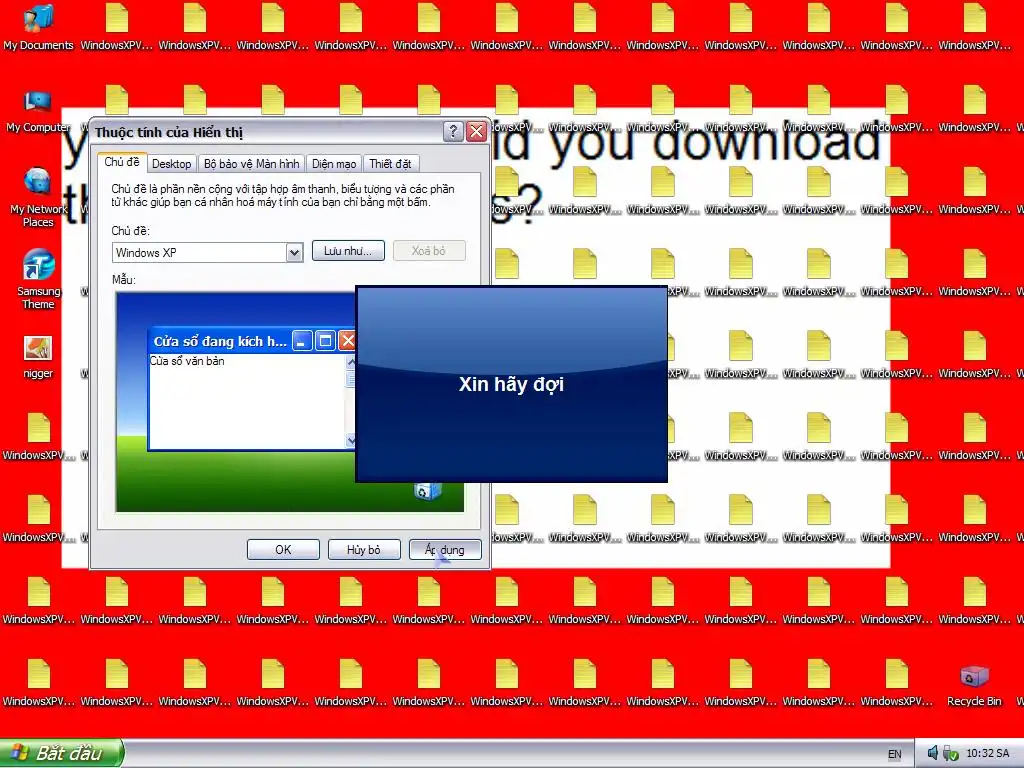Click the help question mark button
Image resolution: width=1024 pixels, height=768 pixels.
(453, 131)
